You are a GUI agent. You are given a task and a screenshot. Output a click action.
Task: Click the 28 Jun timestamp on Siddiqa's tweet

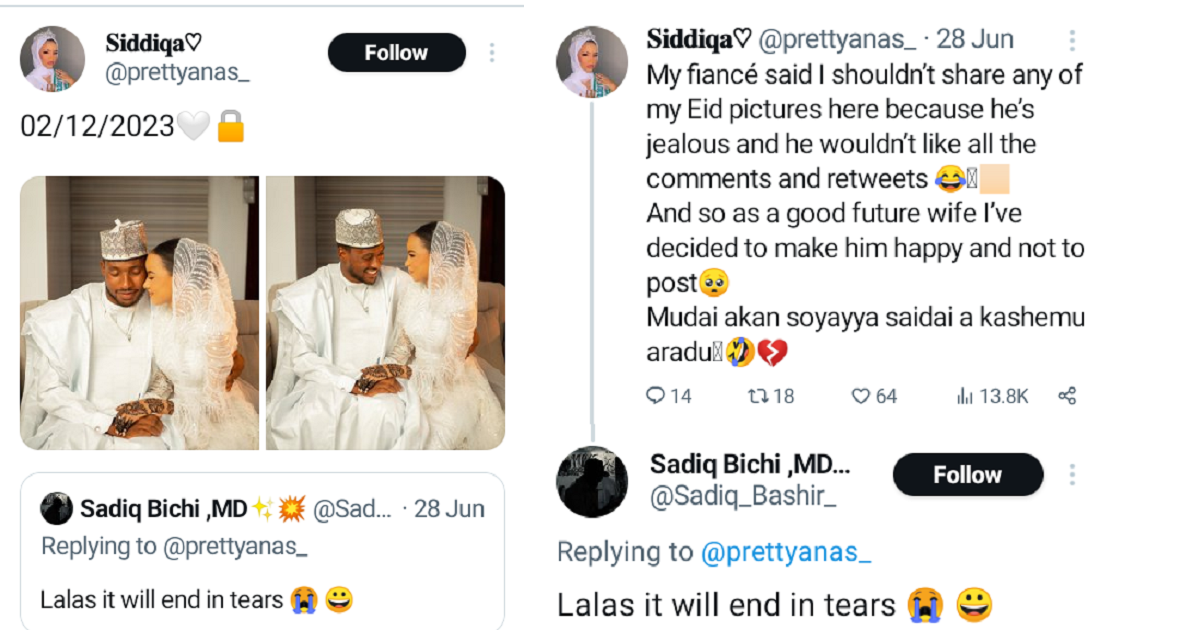click(x=976, y=40)
